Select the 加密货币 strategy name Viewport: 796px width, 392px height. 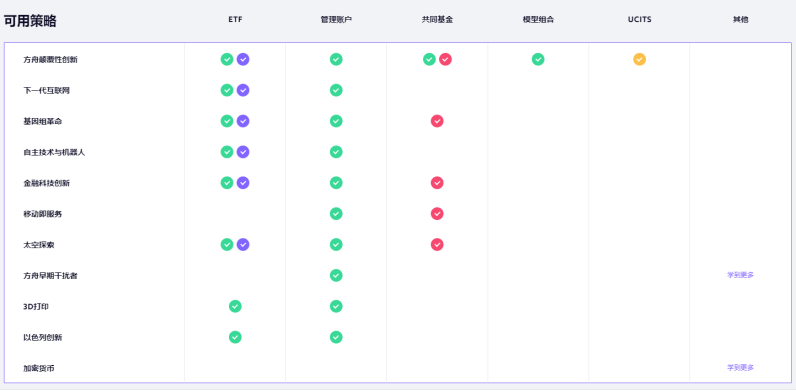click(39, 368)
